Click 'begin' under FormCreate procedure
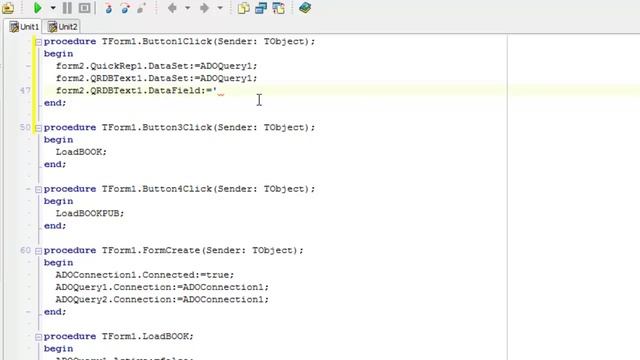The height and width of the screenshot is (360, 640). pyautogui.click(x=59, y=263)
